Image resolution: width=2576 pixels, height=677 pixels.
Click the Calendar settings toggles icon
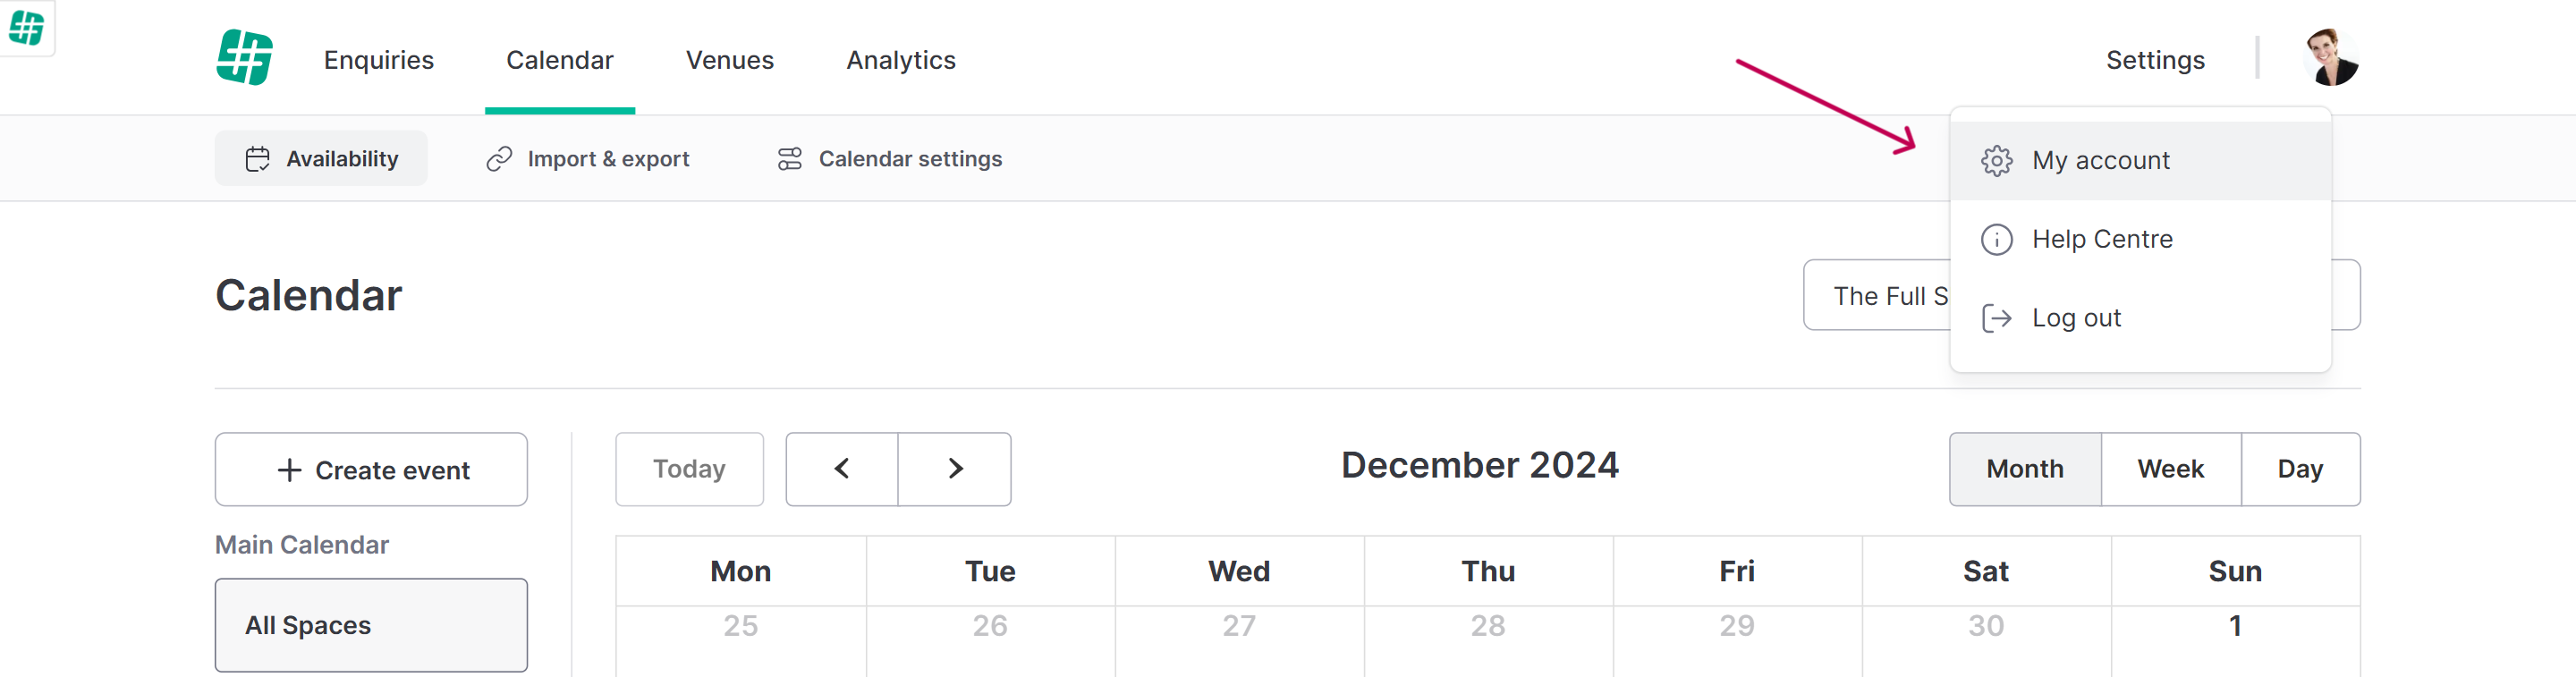[x=790, y=159]
